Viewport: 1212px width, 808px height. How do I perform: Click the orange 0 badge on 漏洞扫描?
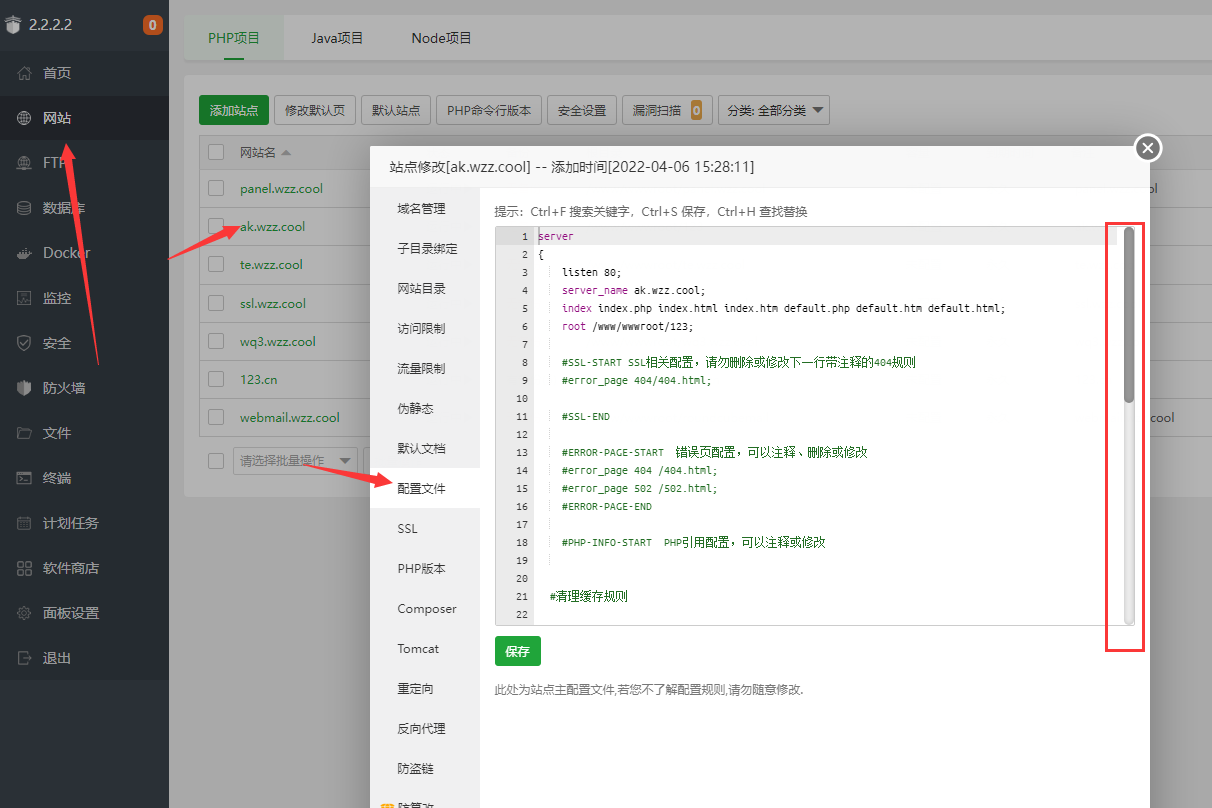click(696, 110)
